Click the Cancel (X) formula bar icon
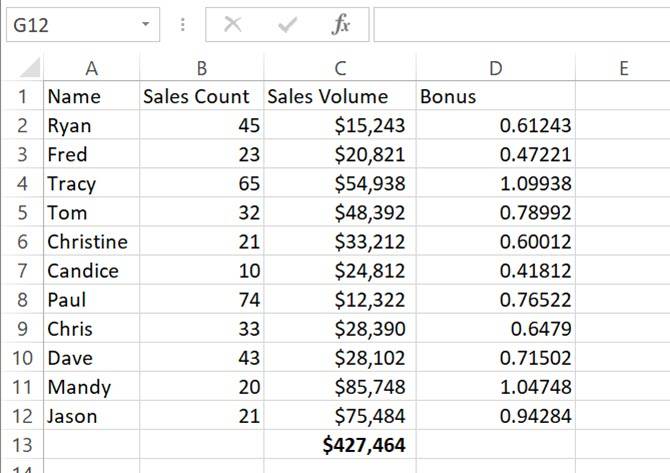 [233, 25]
